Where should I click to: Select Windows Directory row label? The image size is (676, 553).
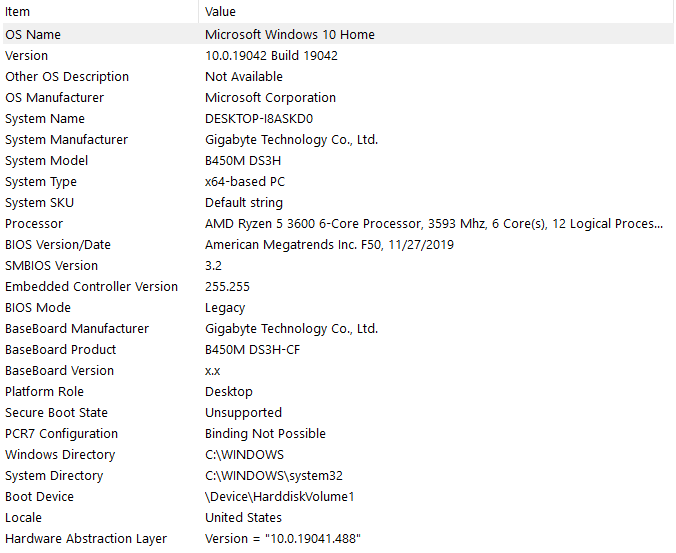click(60, 455)
